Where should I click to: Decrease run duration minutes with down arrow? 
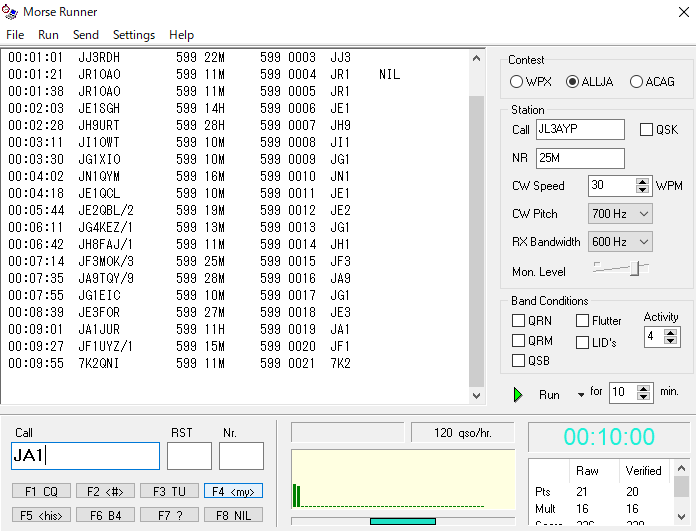click(x=643, y=397)
